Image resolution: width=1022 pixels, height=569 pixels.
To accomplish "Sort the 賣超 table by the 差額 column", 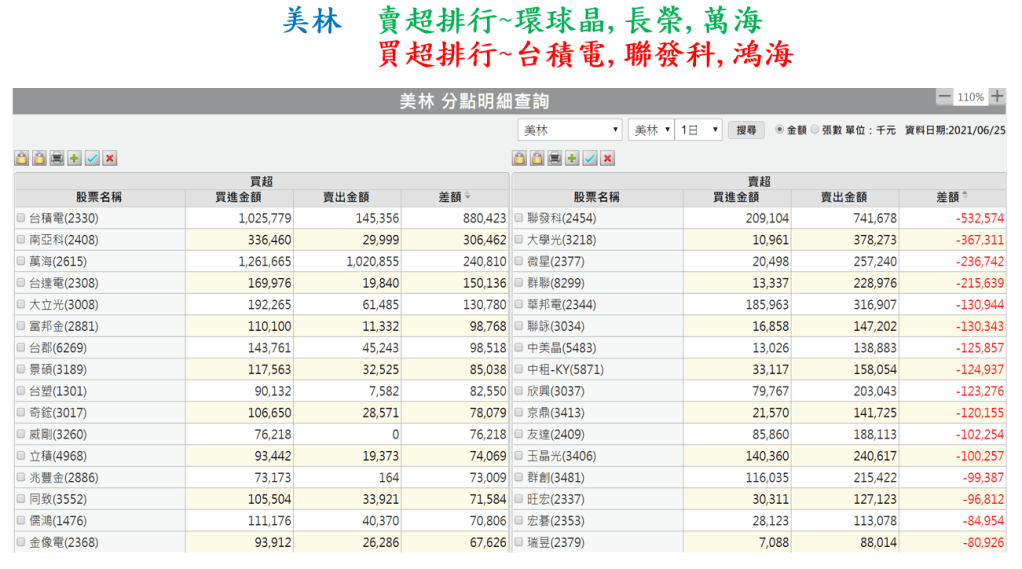I will coord(953,197).
